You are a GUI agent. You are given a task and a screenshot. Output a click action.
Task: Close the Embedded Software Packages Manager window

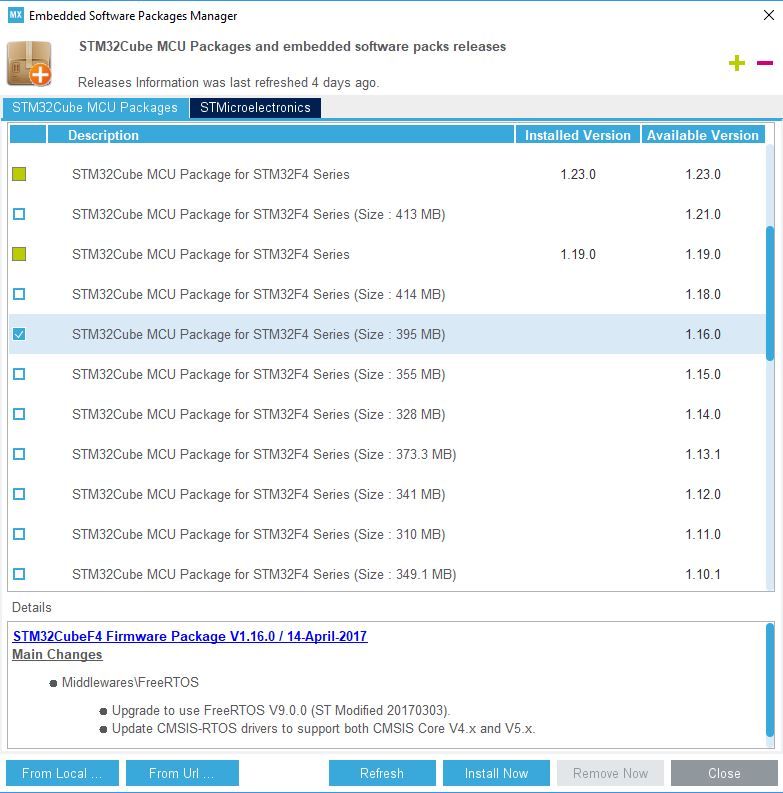tap(768, 15)
